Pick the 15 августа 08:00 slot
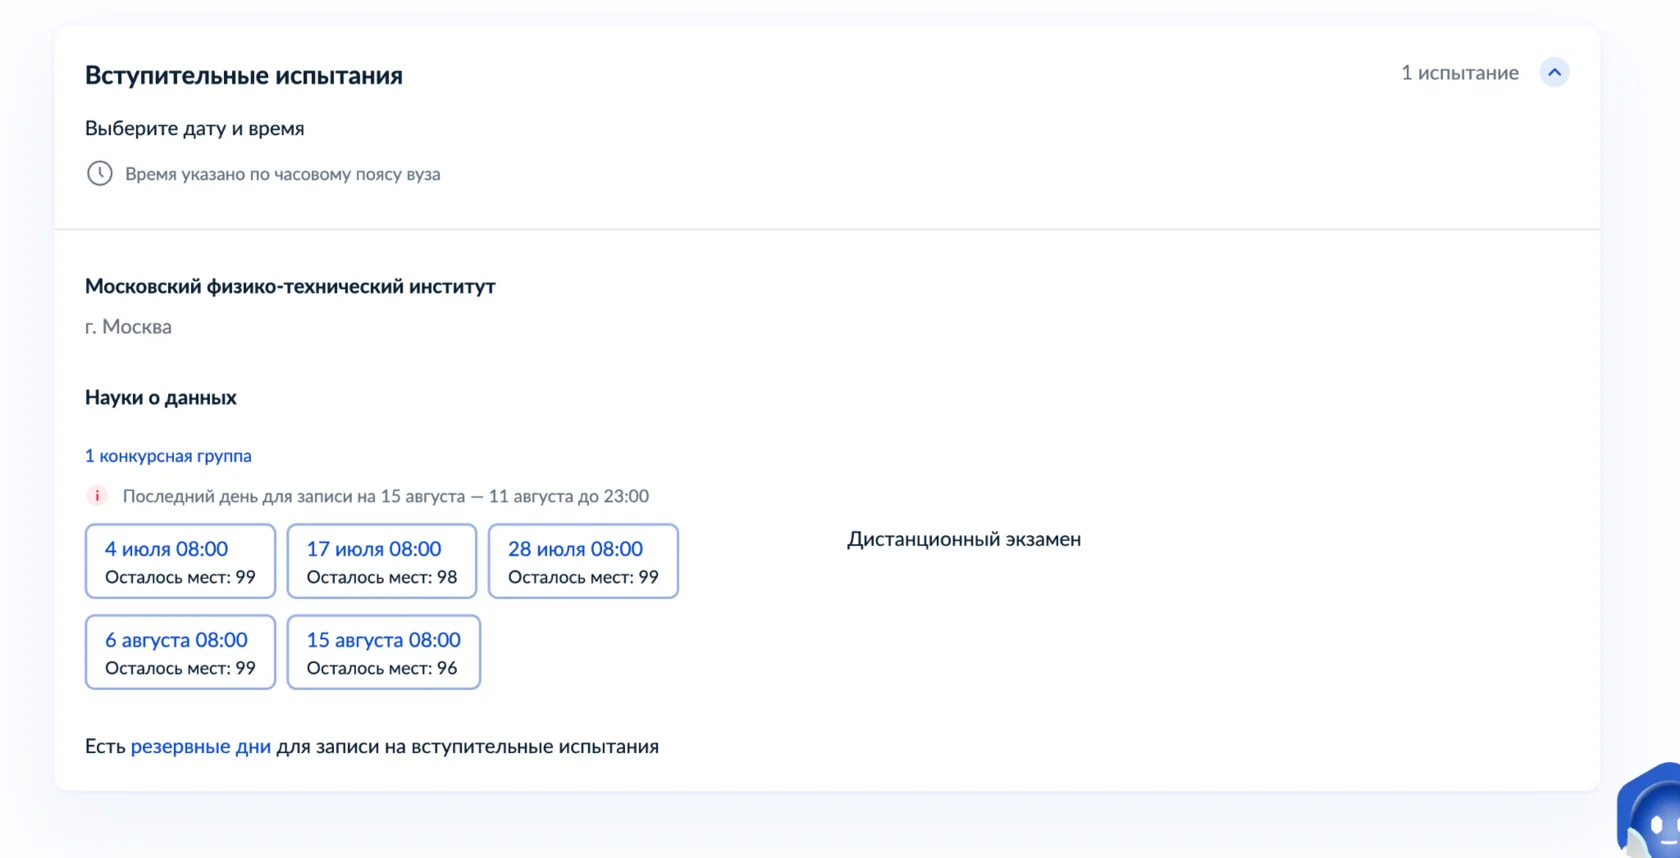Image resolution: width=1680 pixels, height=858 pixels. pos(384,652)
